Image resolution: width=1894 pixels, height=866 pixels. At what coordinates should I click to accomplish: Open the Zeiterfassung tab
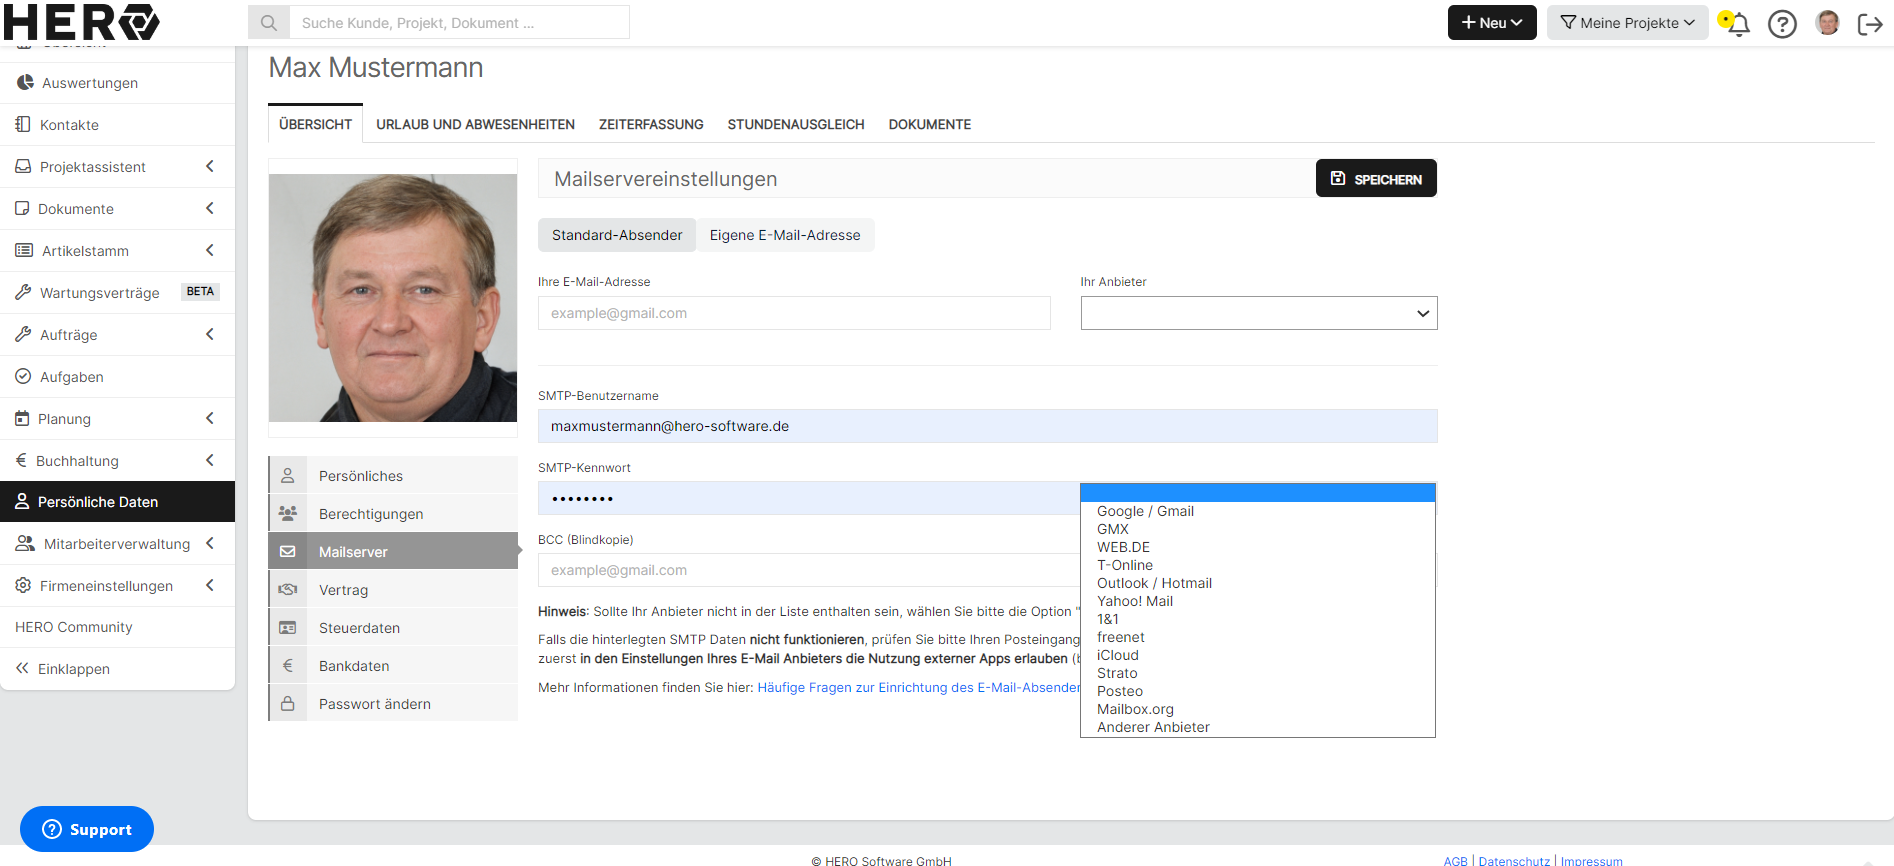coord(651,124)
